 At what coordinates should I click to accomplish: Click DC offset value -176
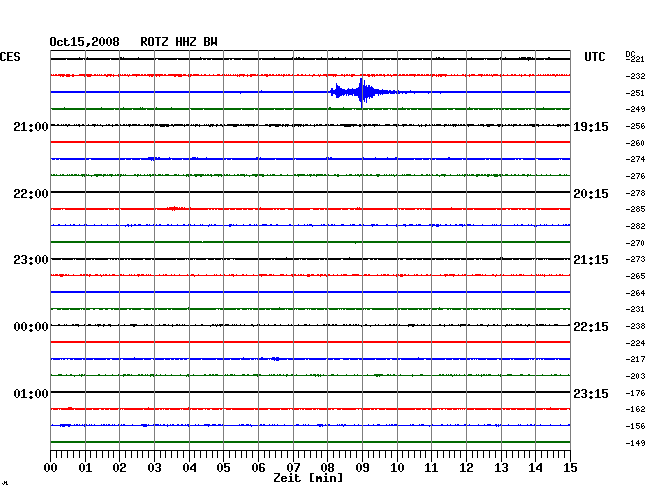tap(635, 393)
